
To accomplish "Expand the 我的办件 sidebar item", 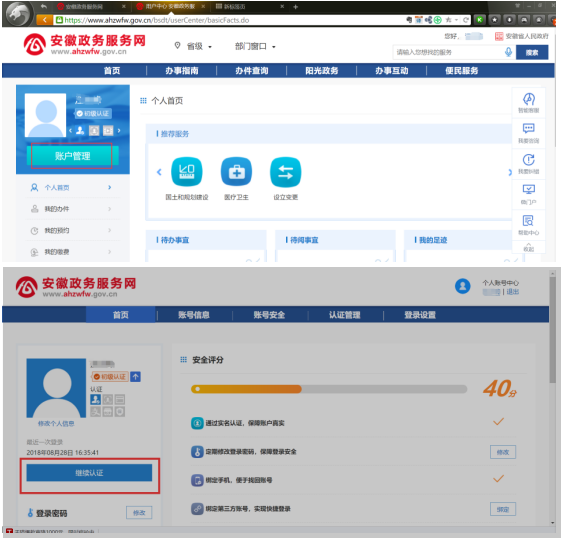I will pos(71,209).
